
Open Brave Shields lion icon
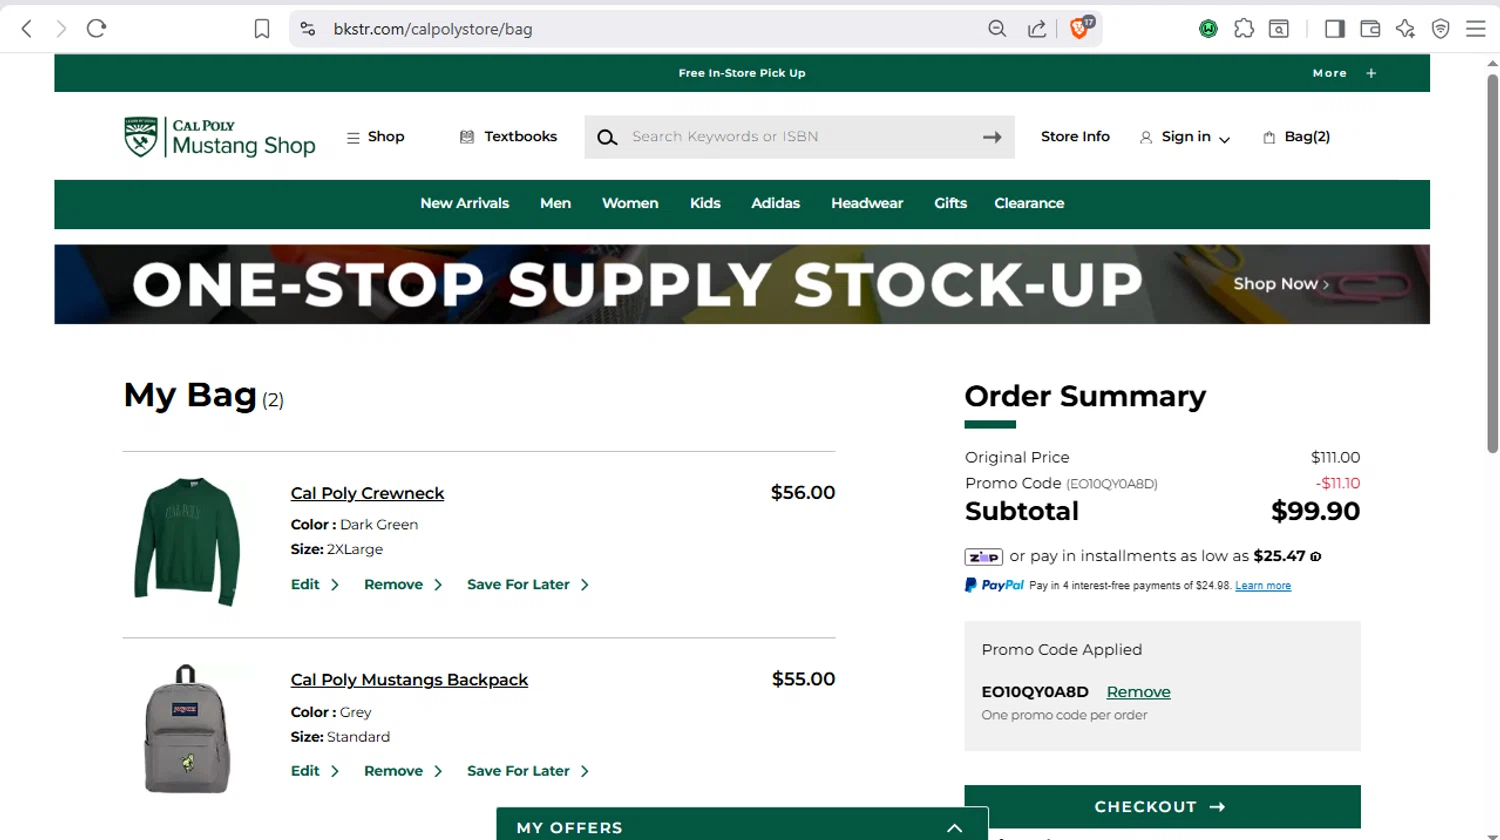pos(1080,28)
